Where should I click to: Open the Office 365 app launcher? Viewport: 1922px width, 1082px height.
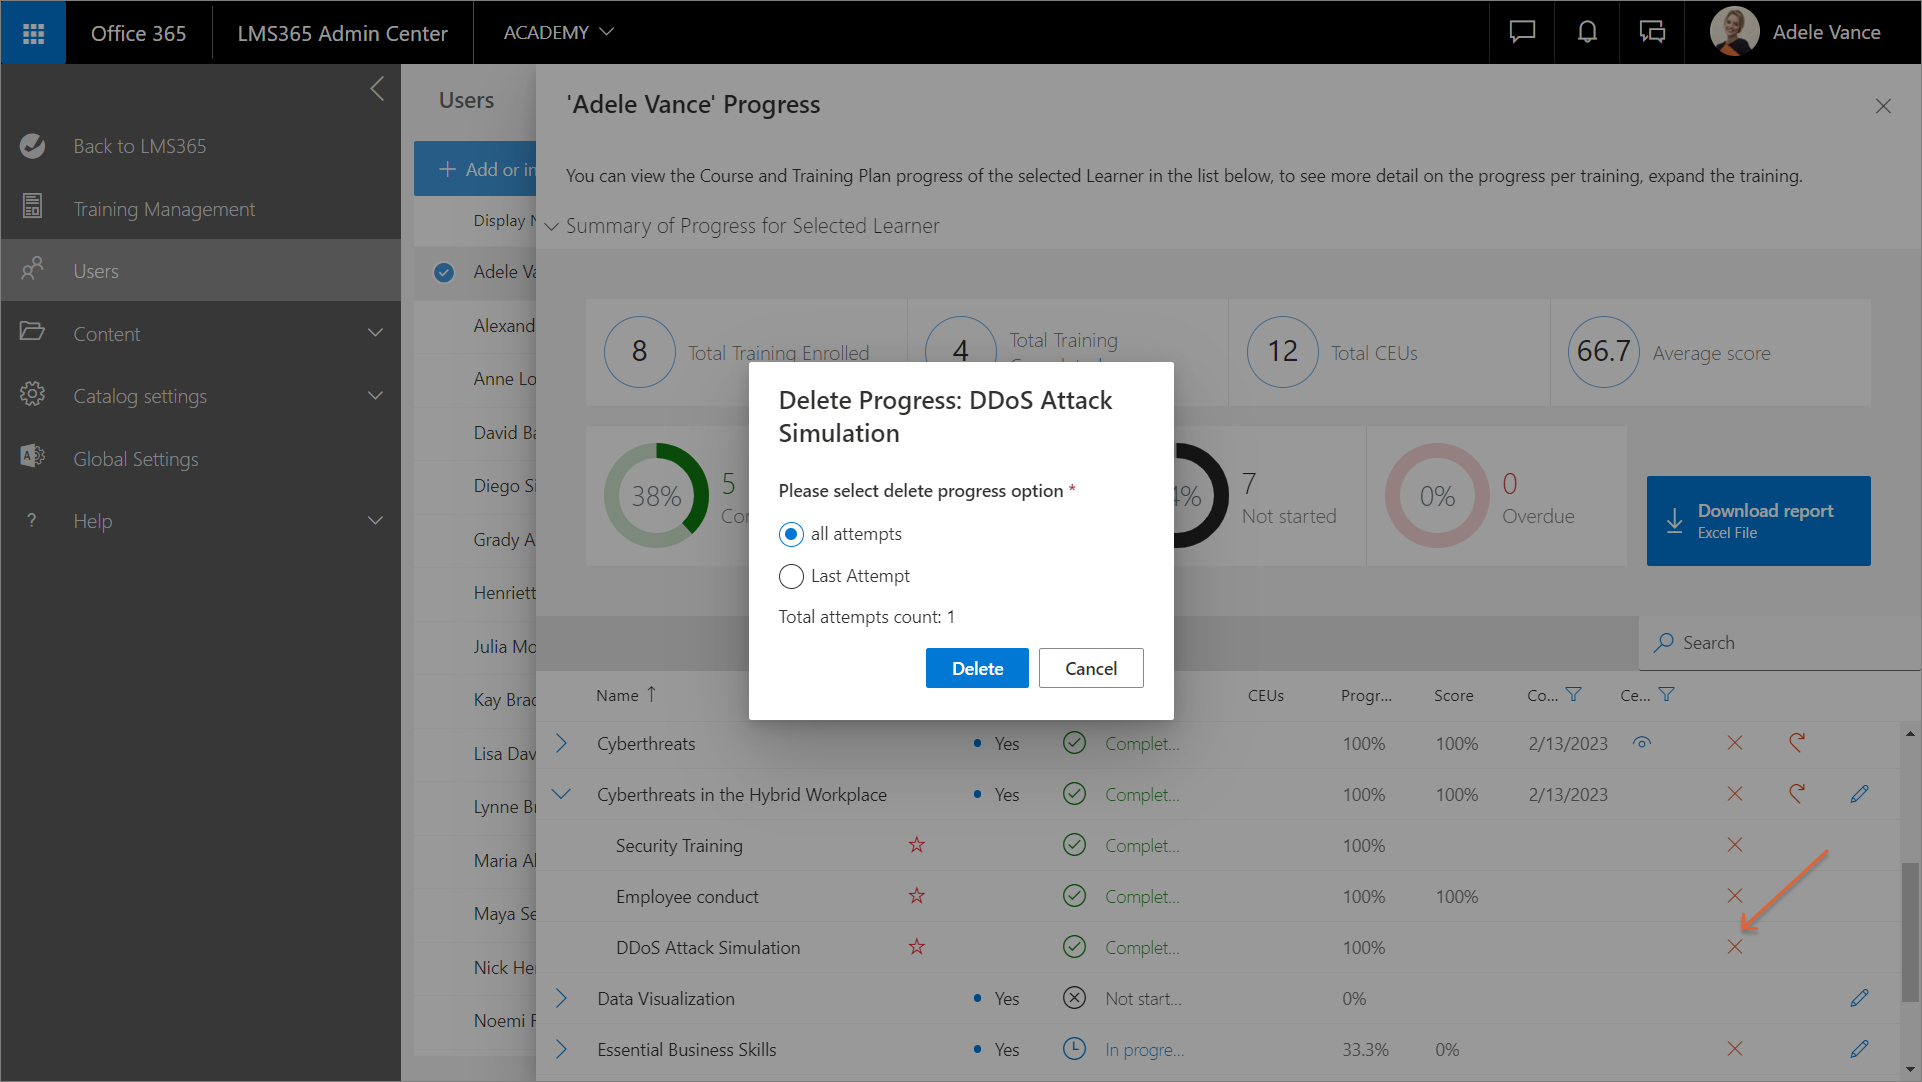(x=33, y=33)
